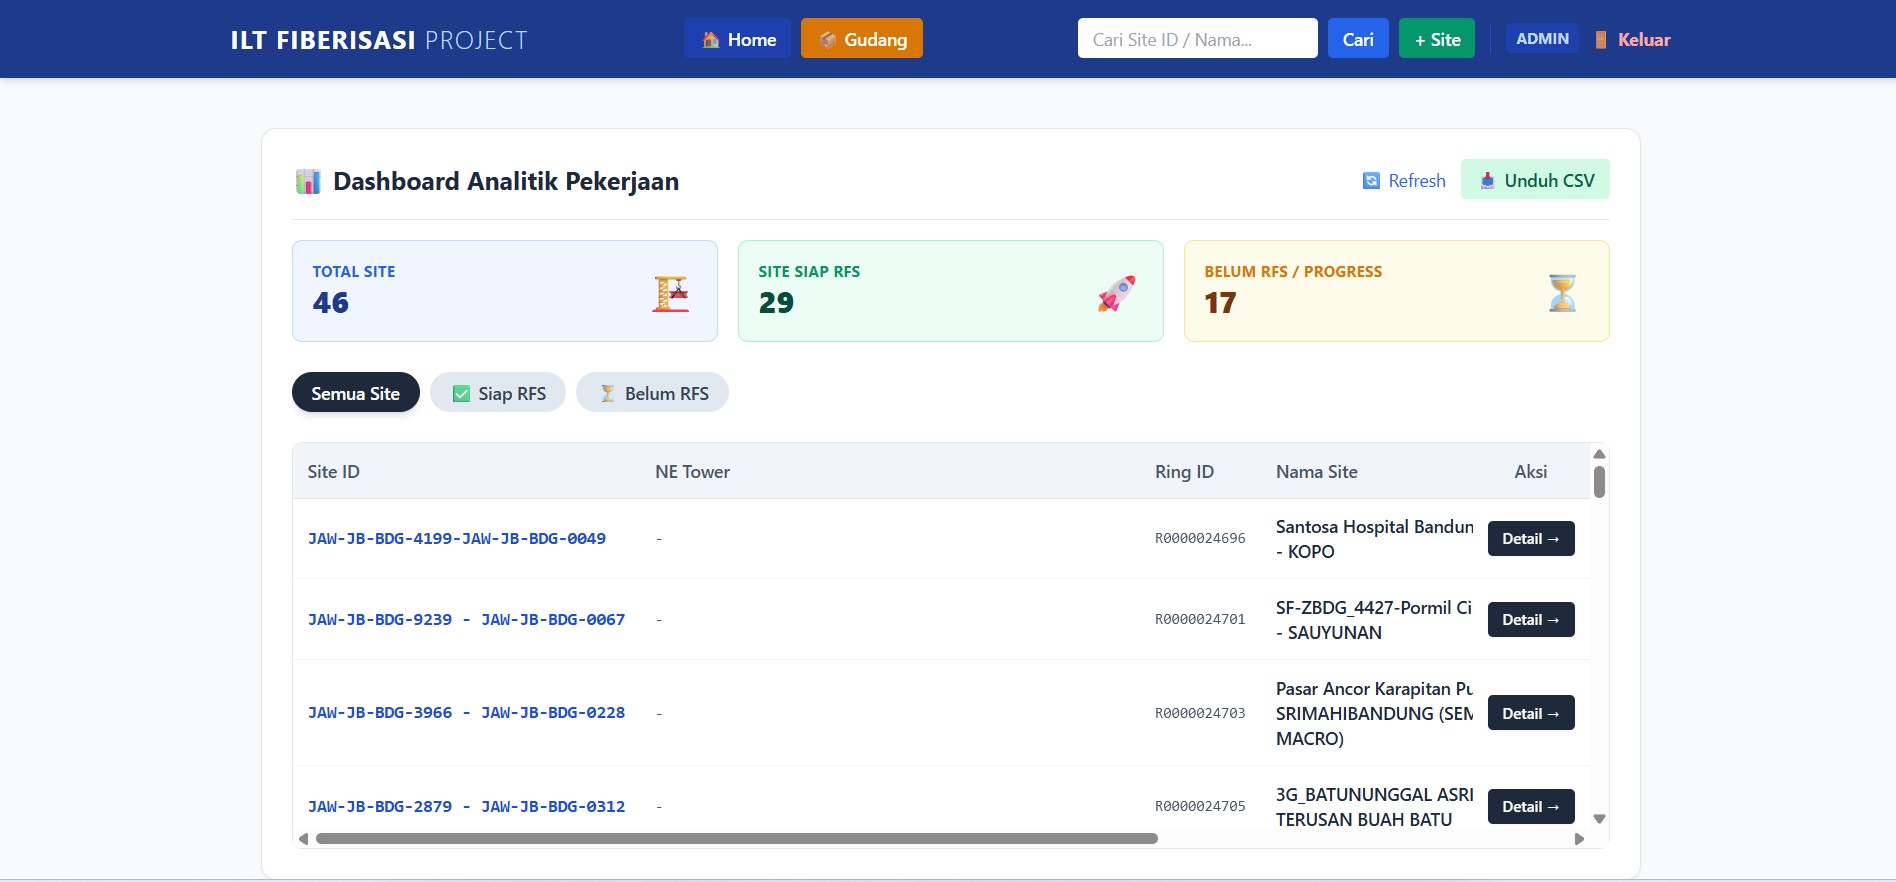Focus the Cari Site ID search field
1896x882 pixels.
[x=1197, y=39]
